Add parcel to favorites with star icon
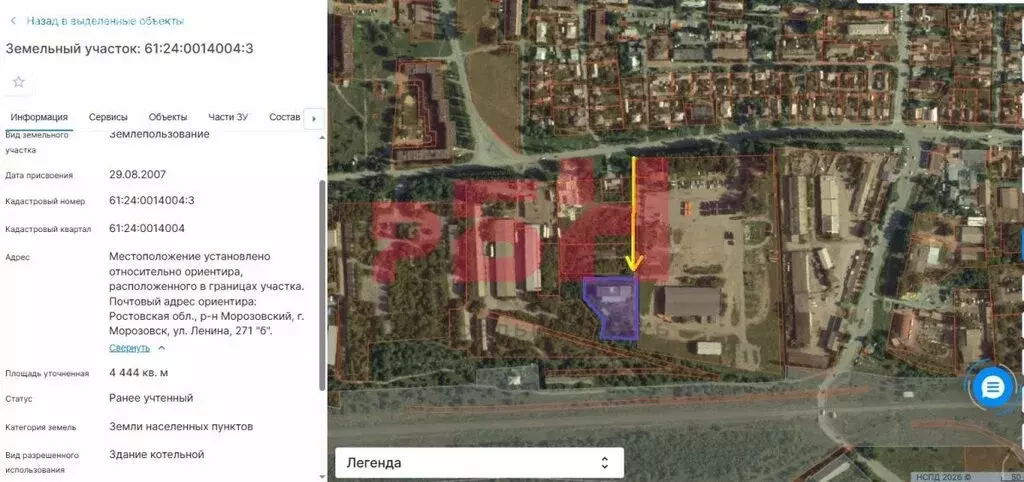 [18, 82]
